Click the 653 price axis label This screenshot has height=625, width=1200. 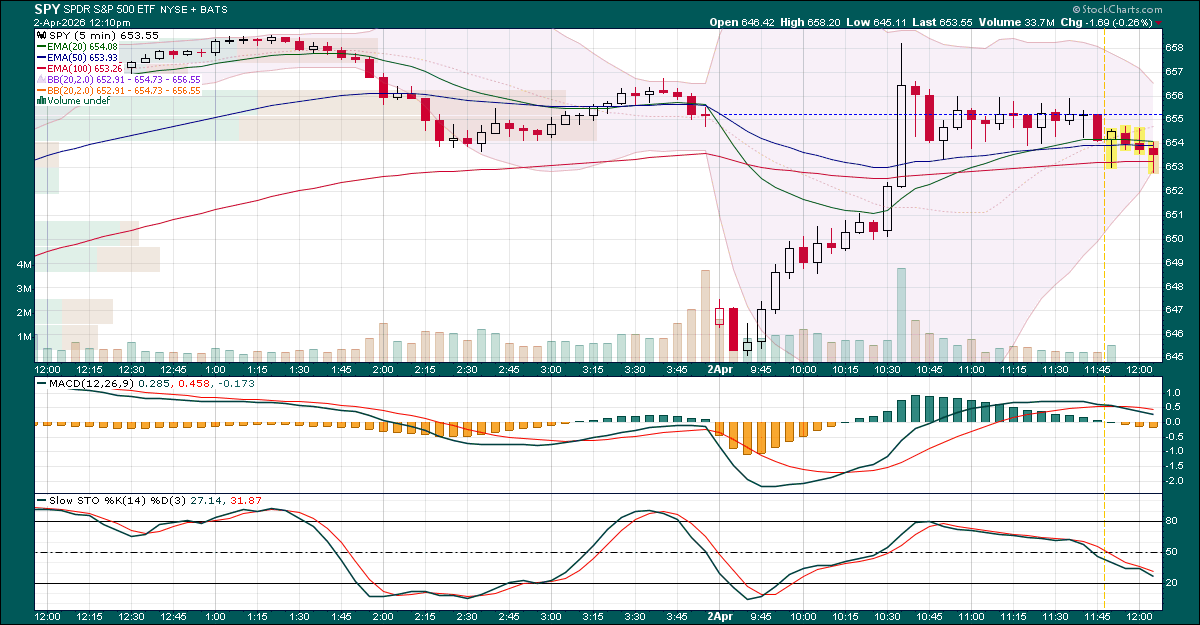[x=1174, y=167]
